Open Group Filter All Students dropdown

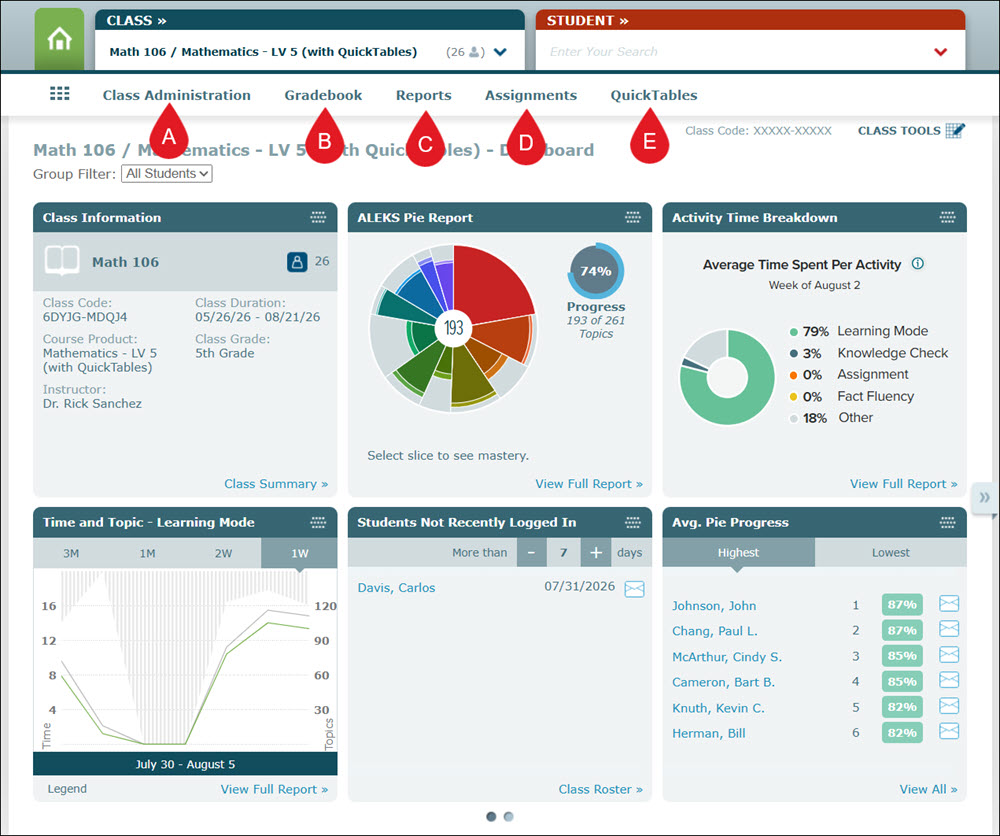[166, 173]
